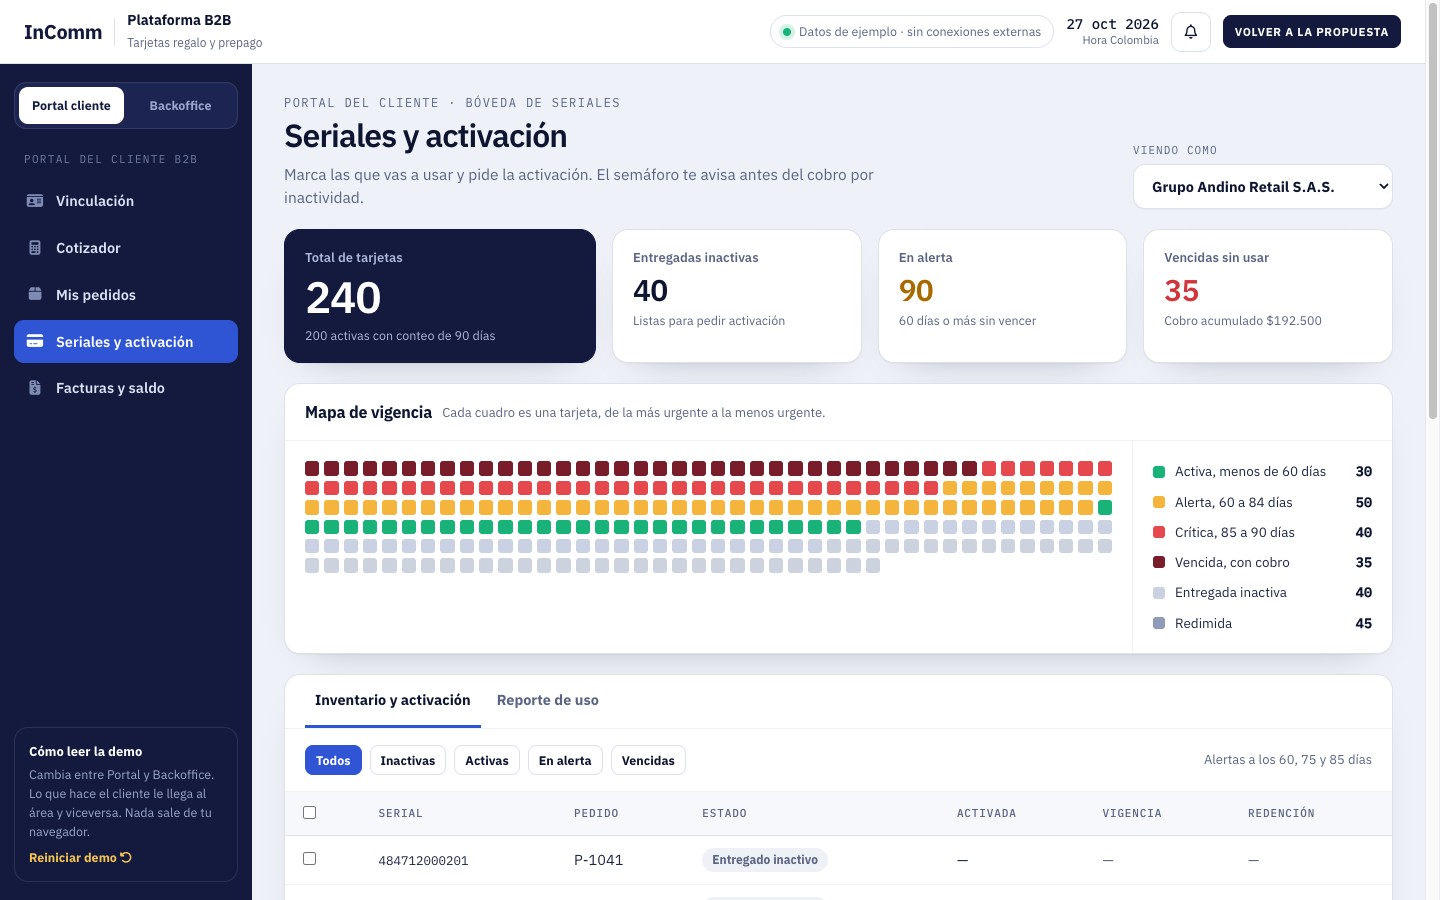Filter by En alerta
This screenshot has width=1440, height=900.
point(565,760)
